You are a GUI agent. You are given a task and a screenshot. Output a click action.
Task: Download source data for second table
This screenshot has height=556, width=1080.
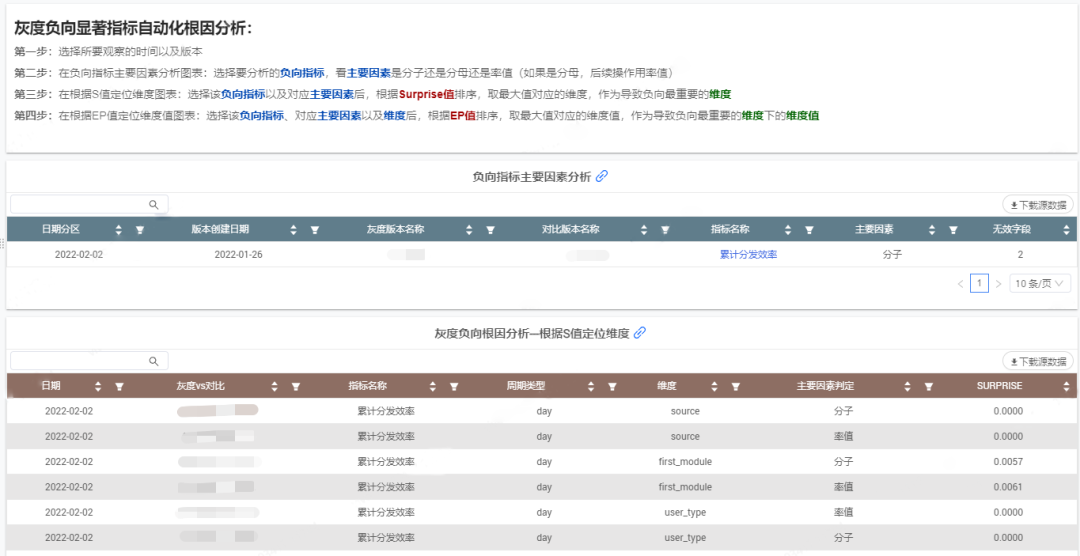point(1038,361)
